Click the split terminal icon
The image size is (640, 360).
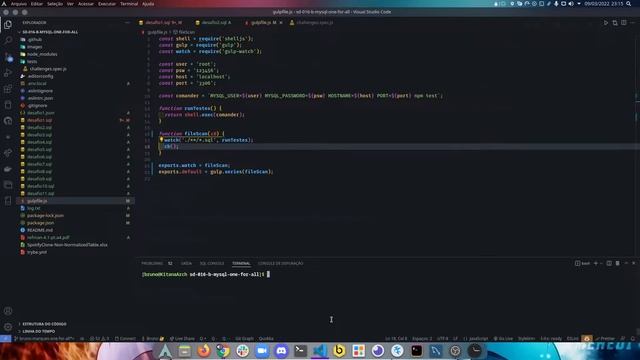coord(609,263)
